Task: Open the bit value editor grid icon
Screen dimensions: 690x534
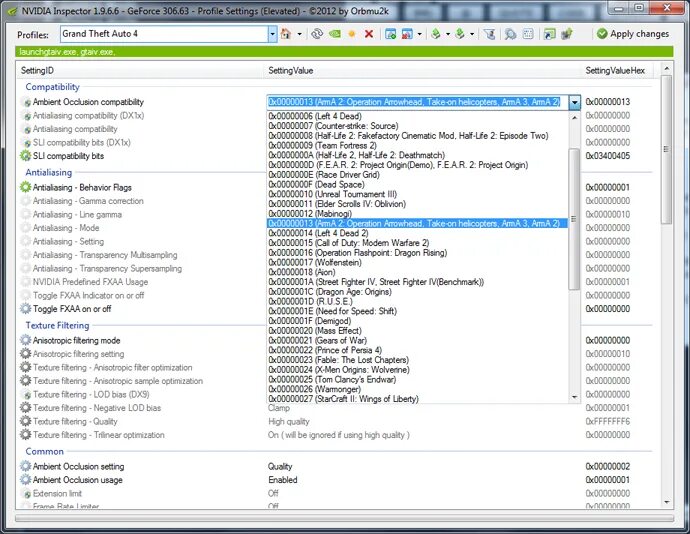Action: coord(528,34)
